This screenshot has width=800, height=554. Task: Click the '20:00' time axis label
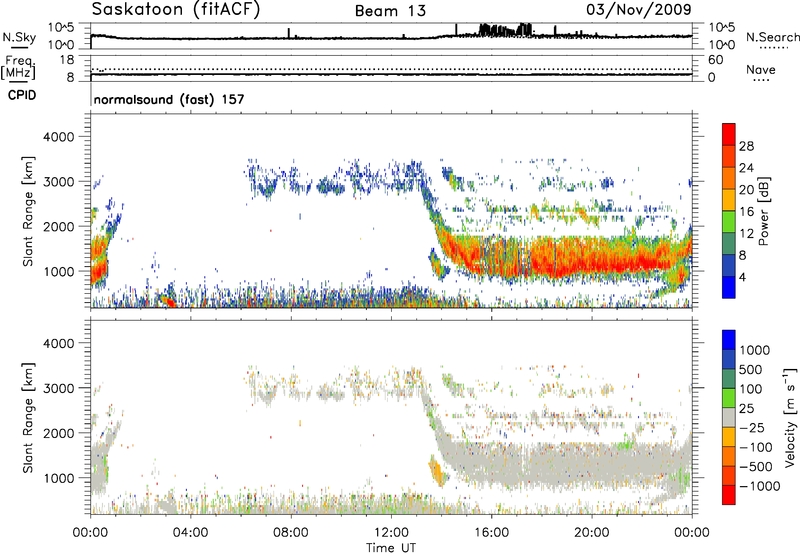(592, 533)
